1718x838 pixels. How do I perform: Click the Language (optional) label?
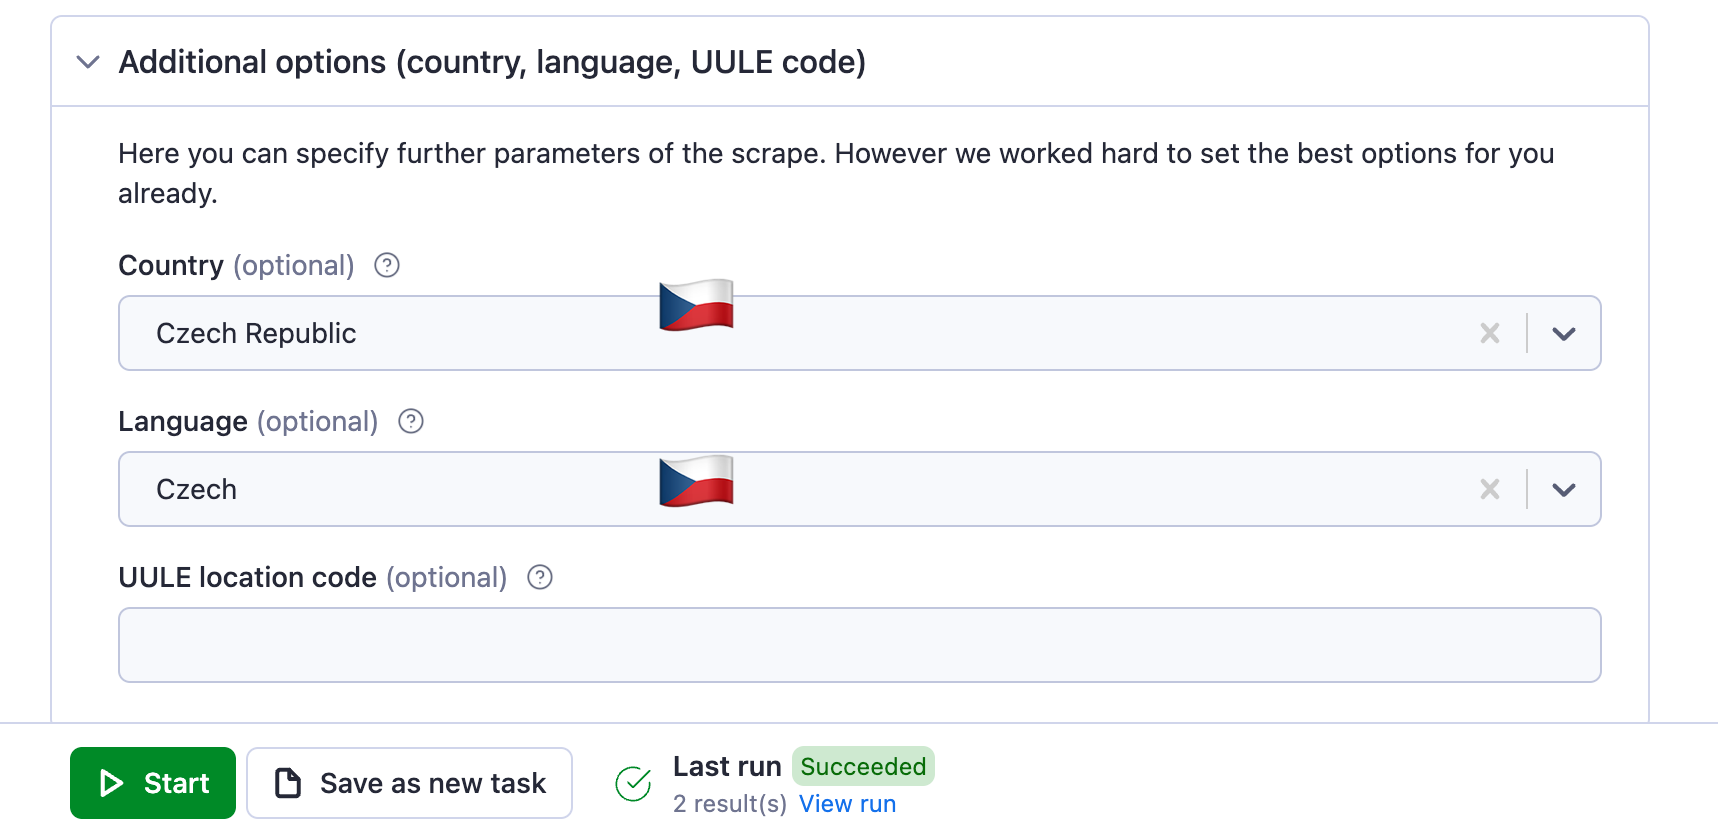(x=248, y=421)
